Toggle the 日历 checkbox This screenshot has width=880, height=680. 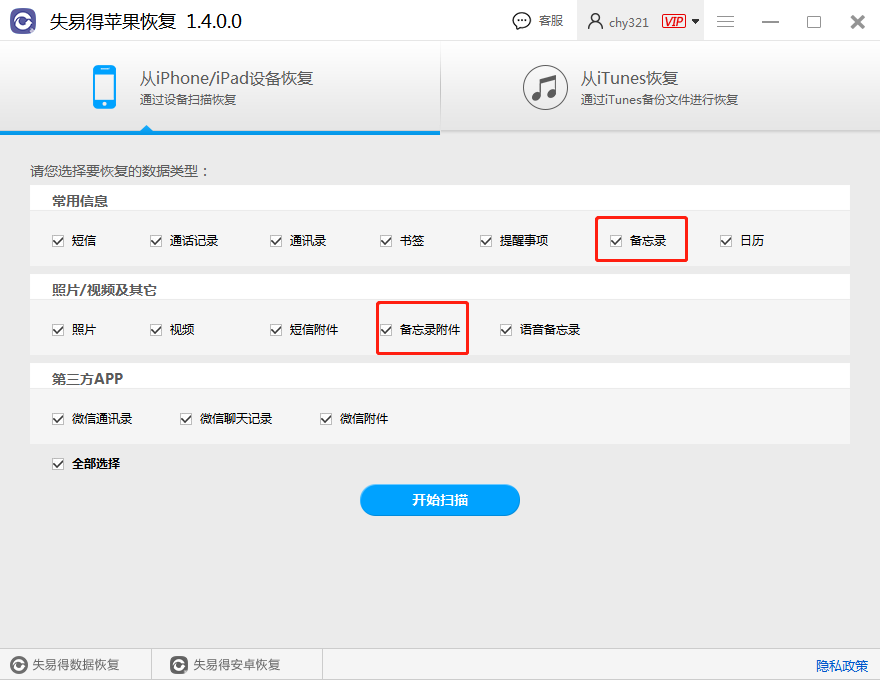click(x=726, y=241)
